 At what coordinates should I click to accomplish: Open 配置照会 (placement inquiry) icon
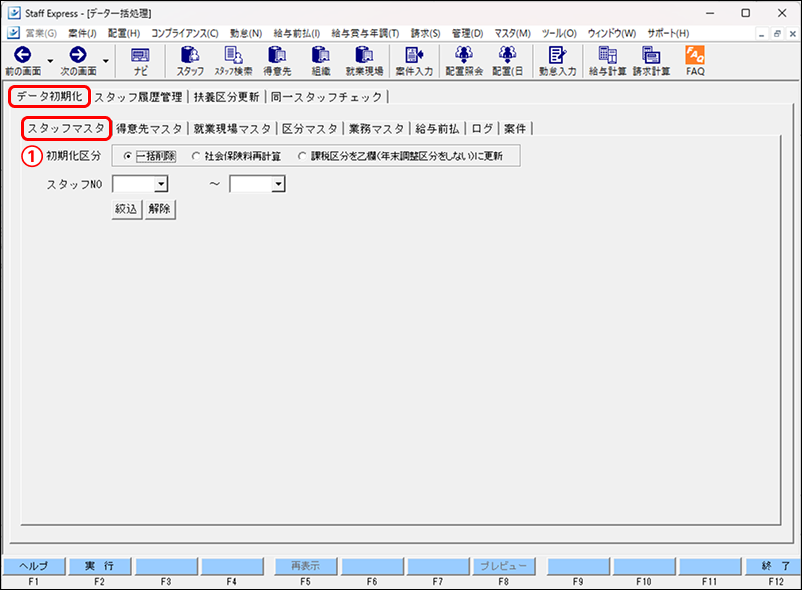click(463, 62)
